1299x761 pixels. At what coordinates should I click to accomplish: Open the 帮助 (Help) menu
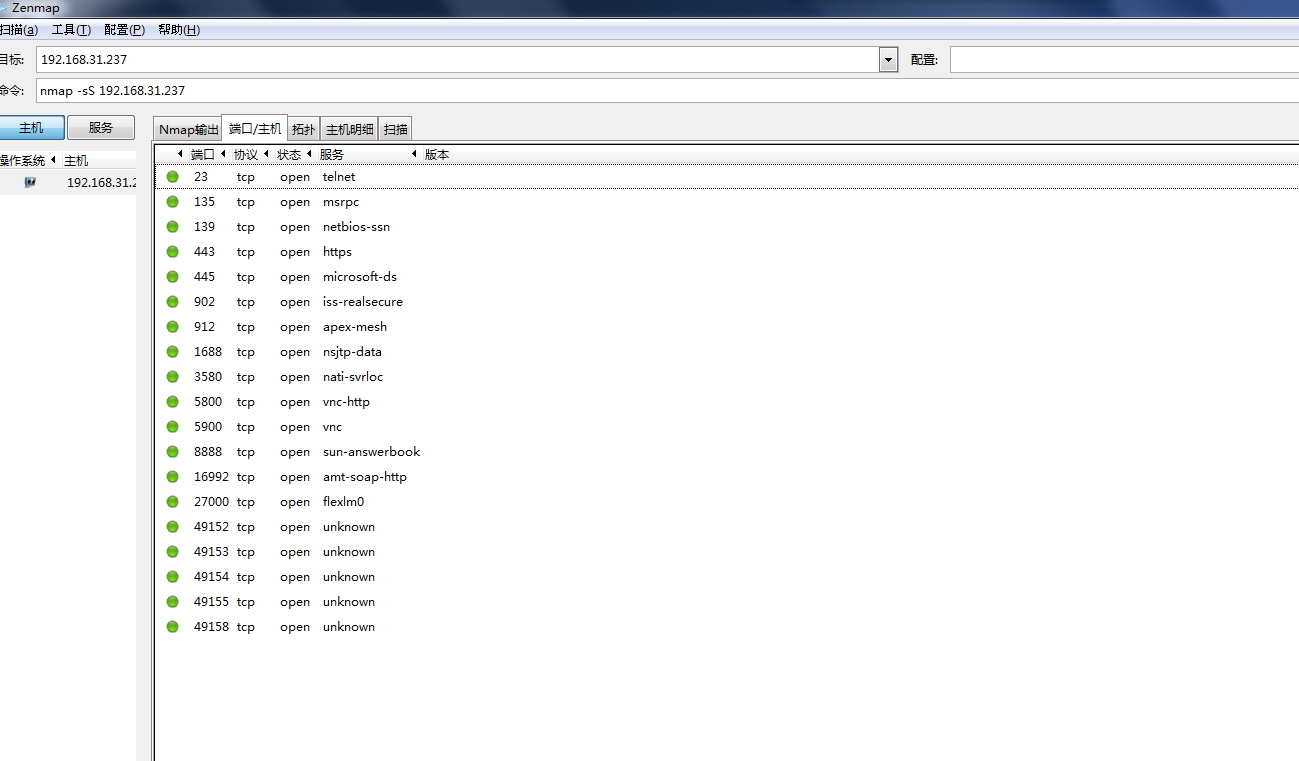tap(179, 30)
